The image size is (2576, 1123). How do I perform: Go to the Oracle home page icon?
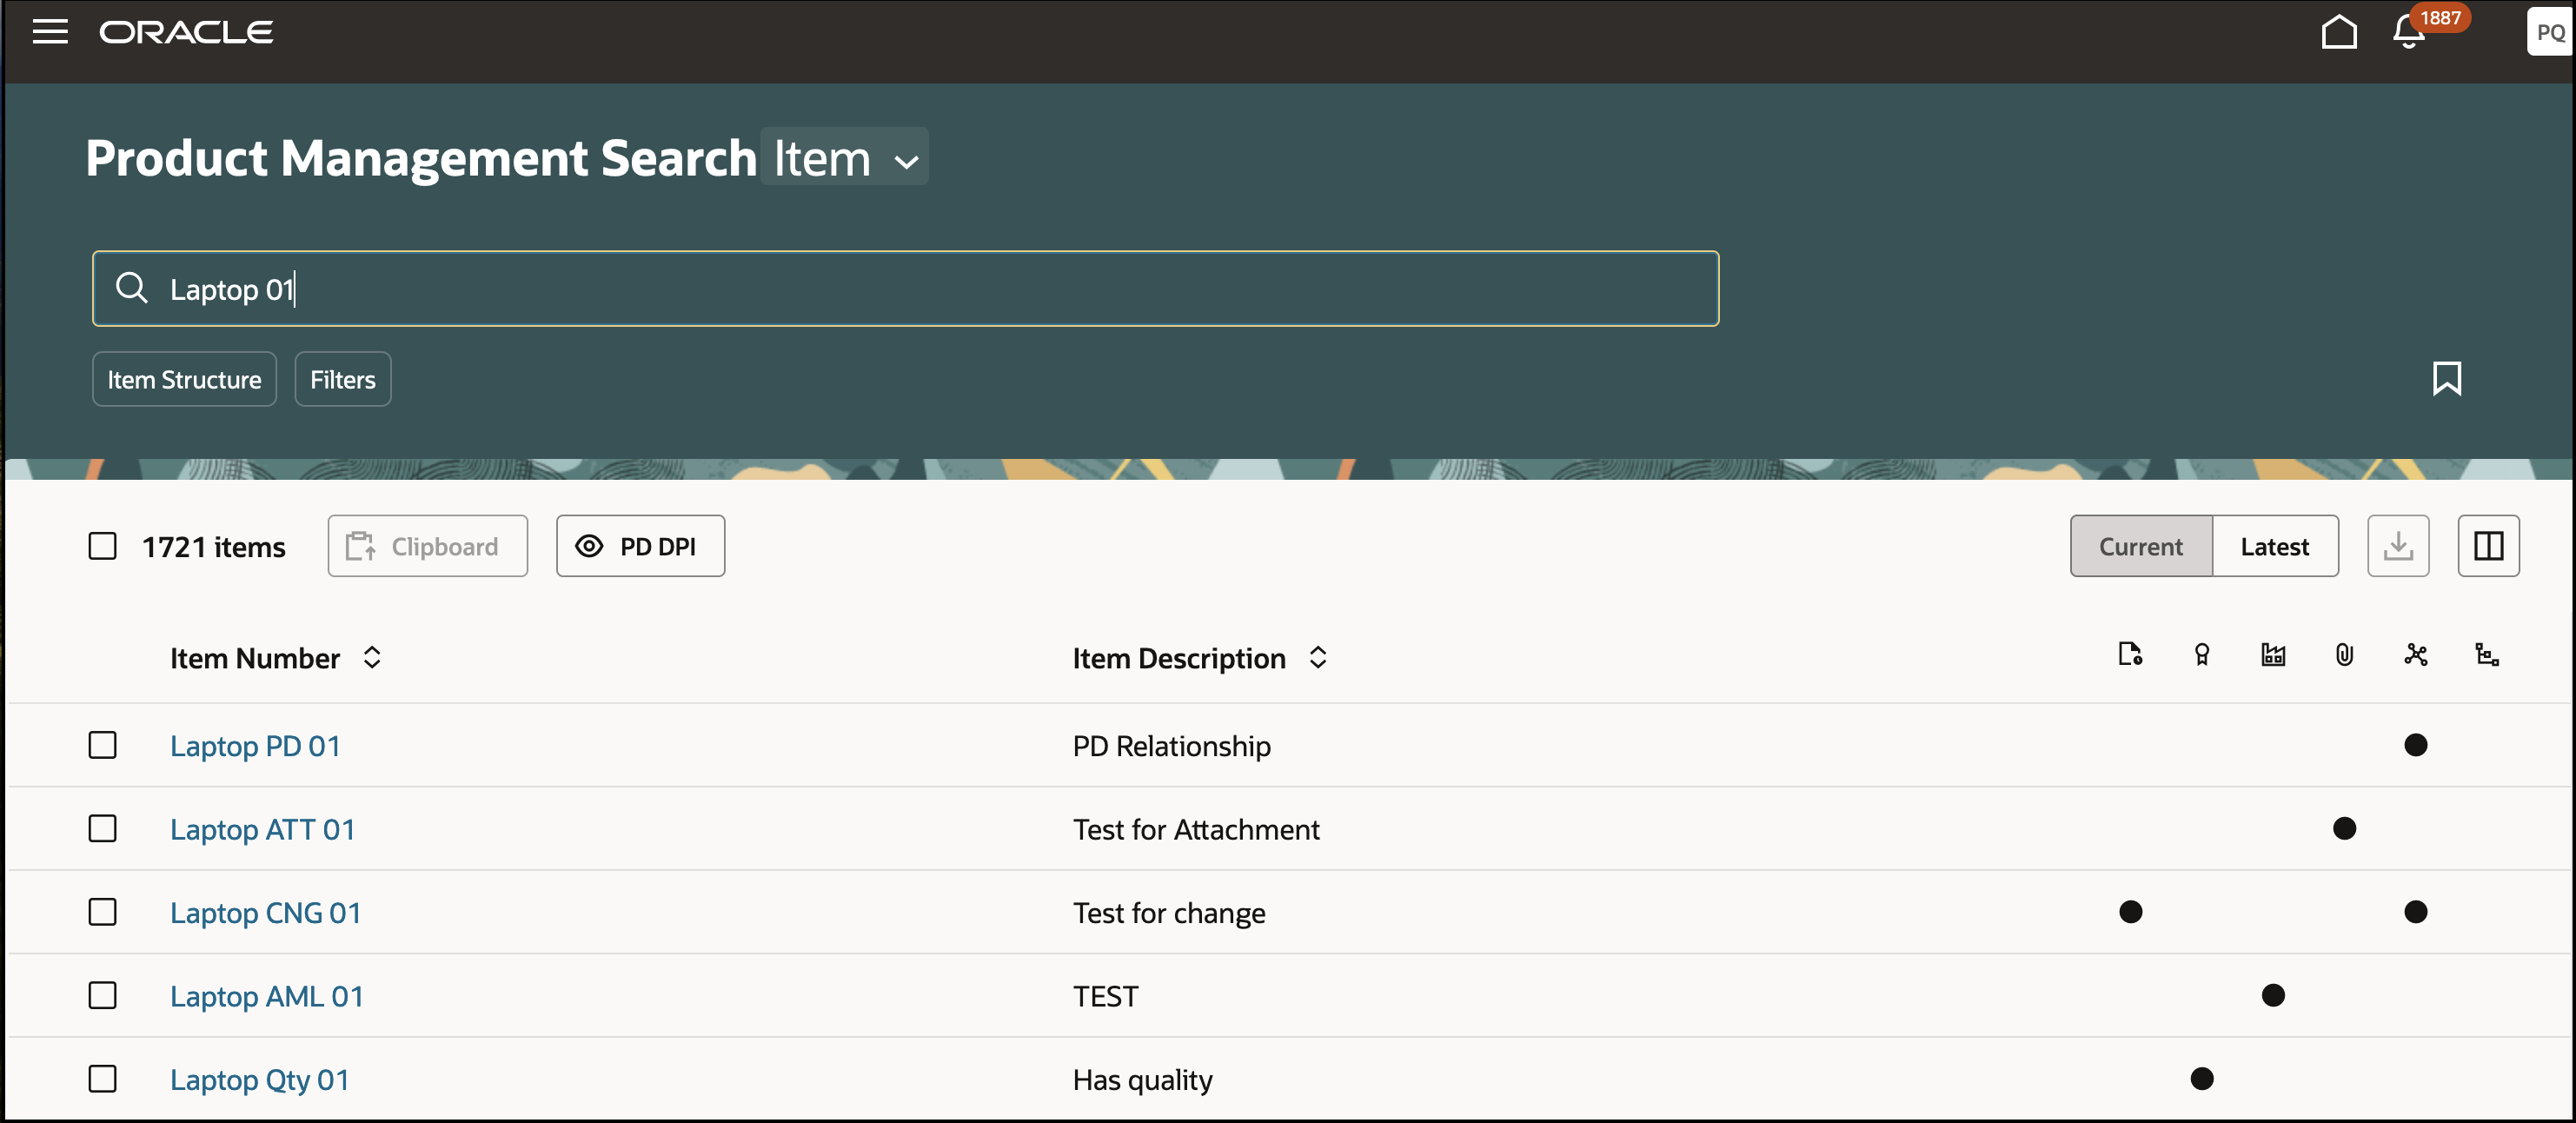click(2338, 32)
